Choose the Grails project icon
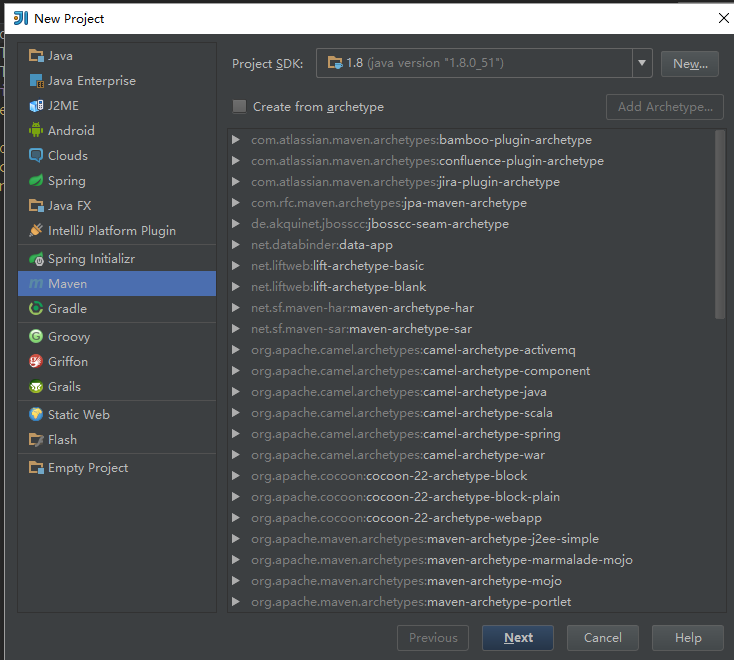The image size is (734, 660). [36, 387]
